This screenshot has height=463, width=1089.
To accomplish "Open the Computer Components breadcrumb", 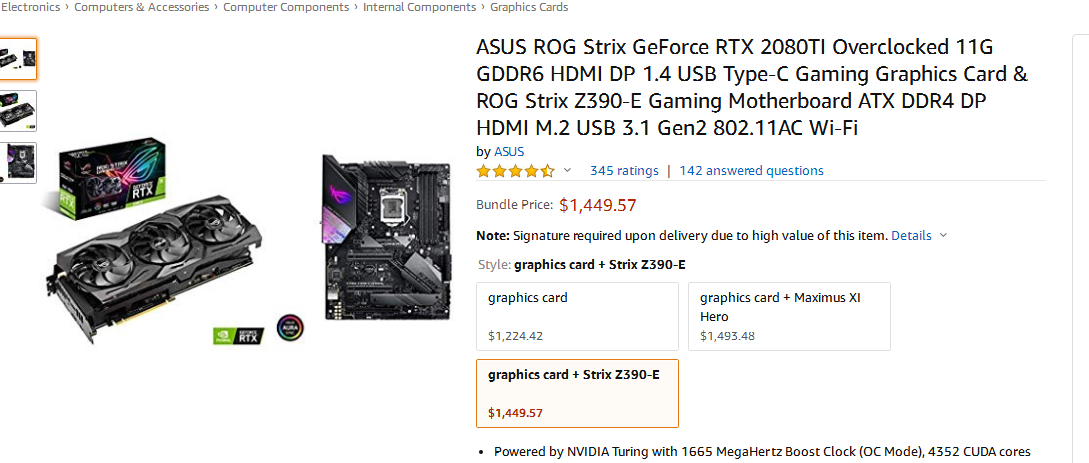I will pyautogui.click(x=286, y=7).
